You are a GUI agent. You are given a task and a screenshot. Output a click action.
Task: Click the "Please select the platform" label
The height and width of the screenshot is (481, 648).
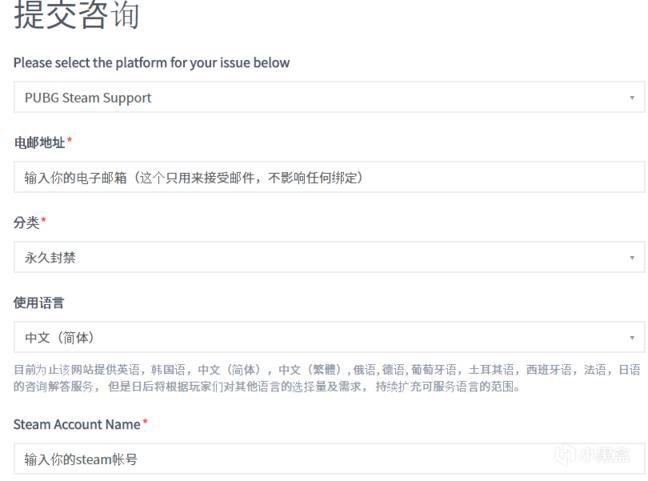(x=151, y=63)
